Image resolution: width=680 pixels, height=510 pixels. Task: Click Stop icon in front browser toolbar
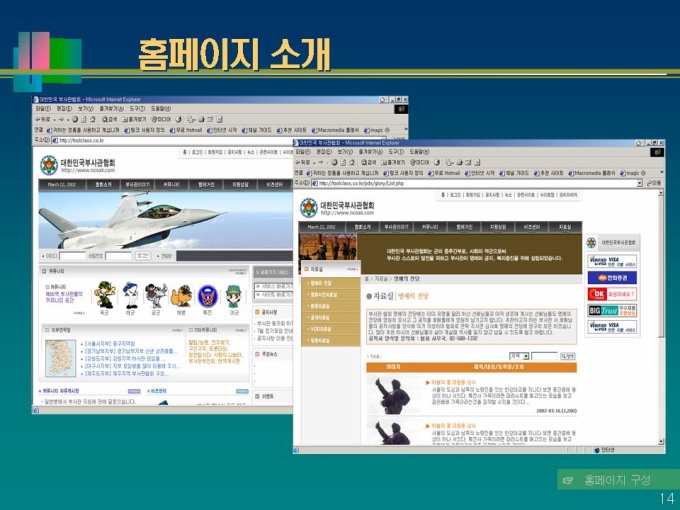click(334, 162)
